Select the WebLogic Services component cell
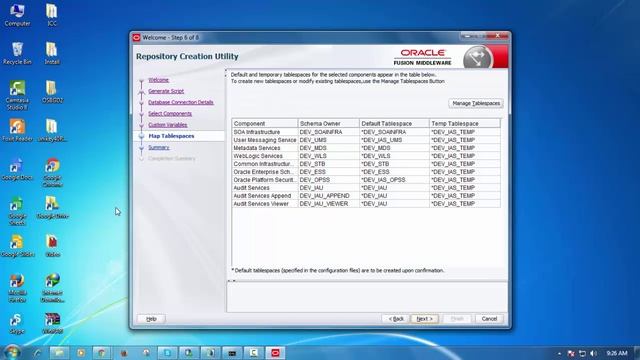This screenshot has height=360, width=640. [x=265, y=156]
